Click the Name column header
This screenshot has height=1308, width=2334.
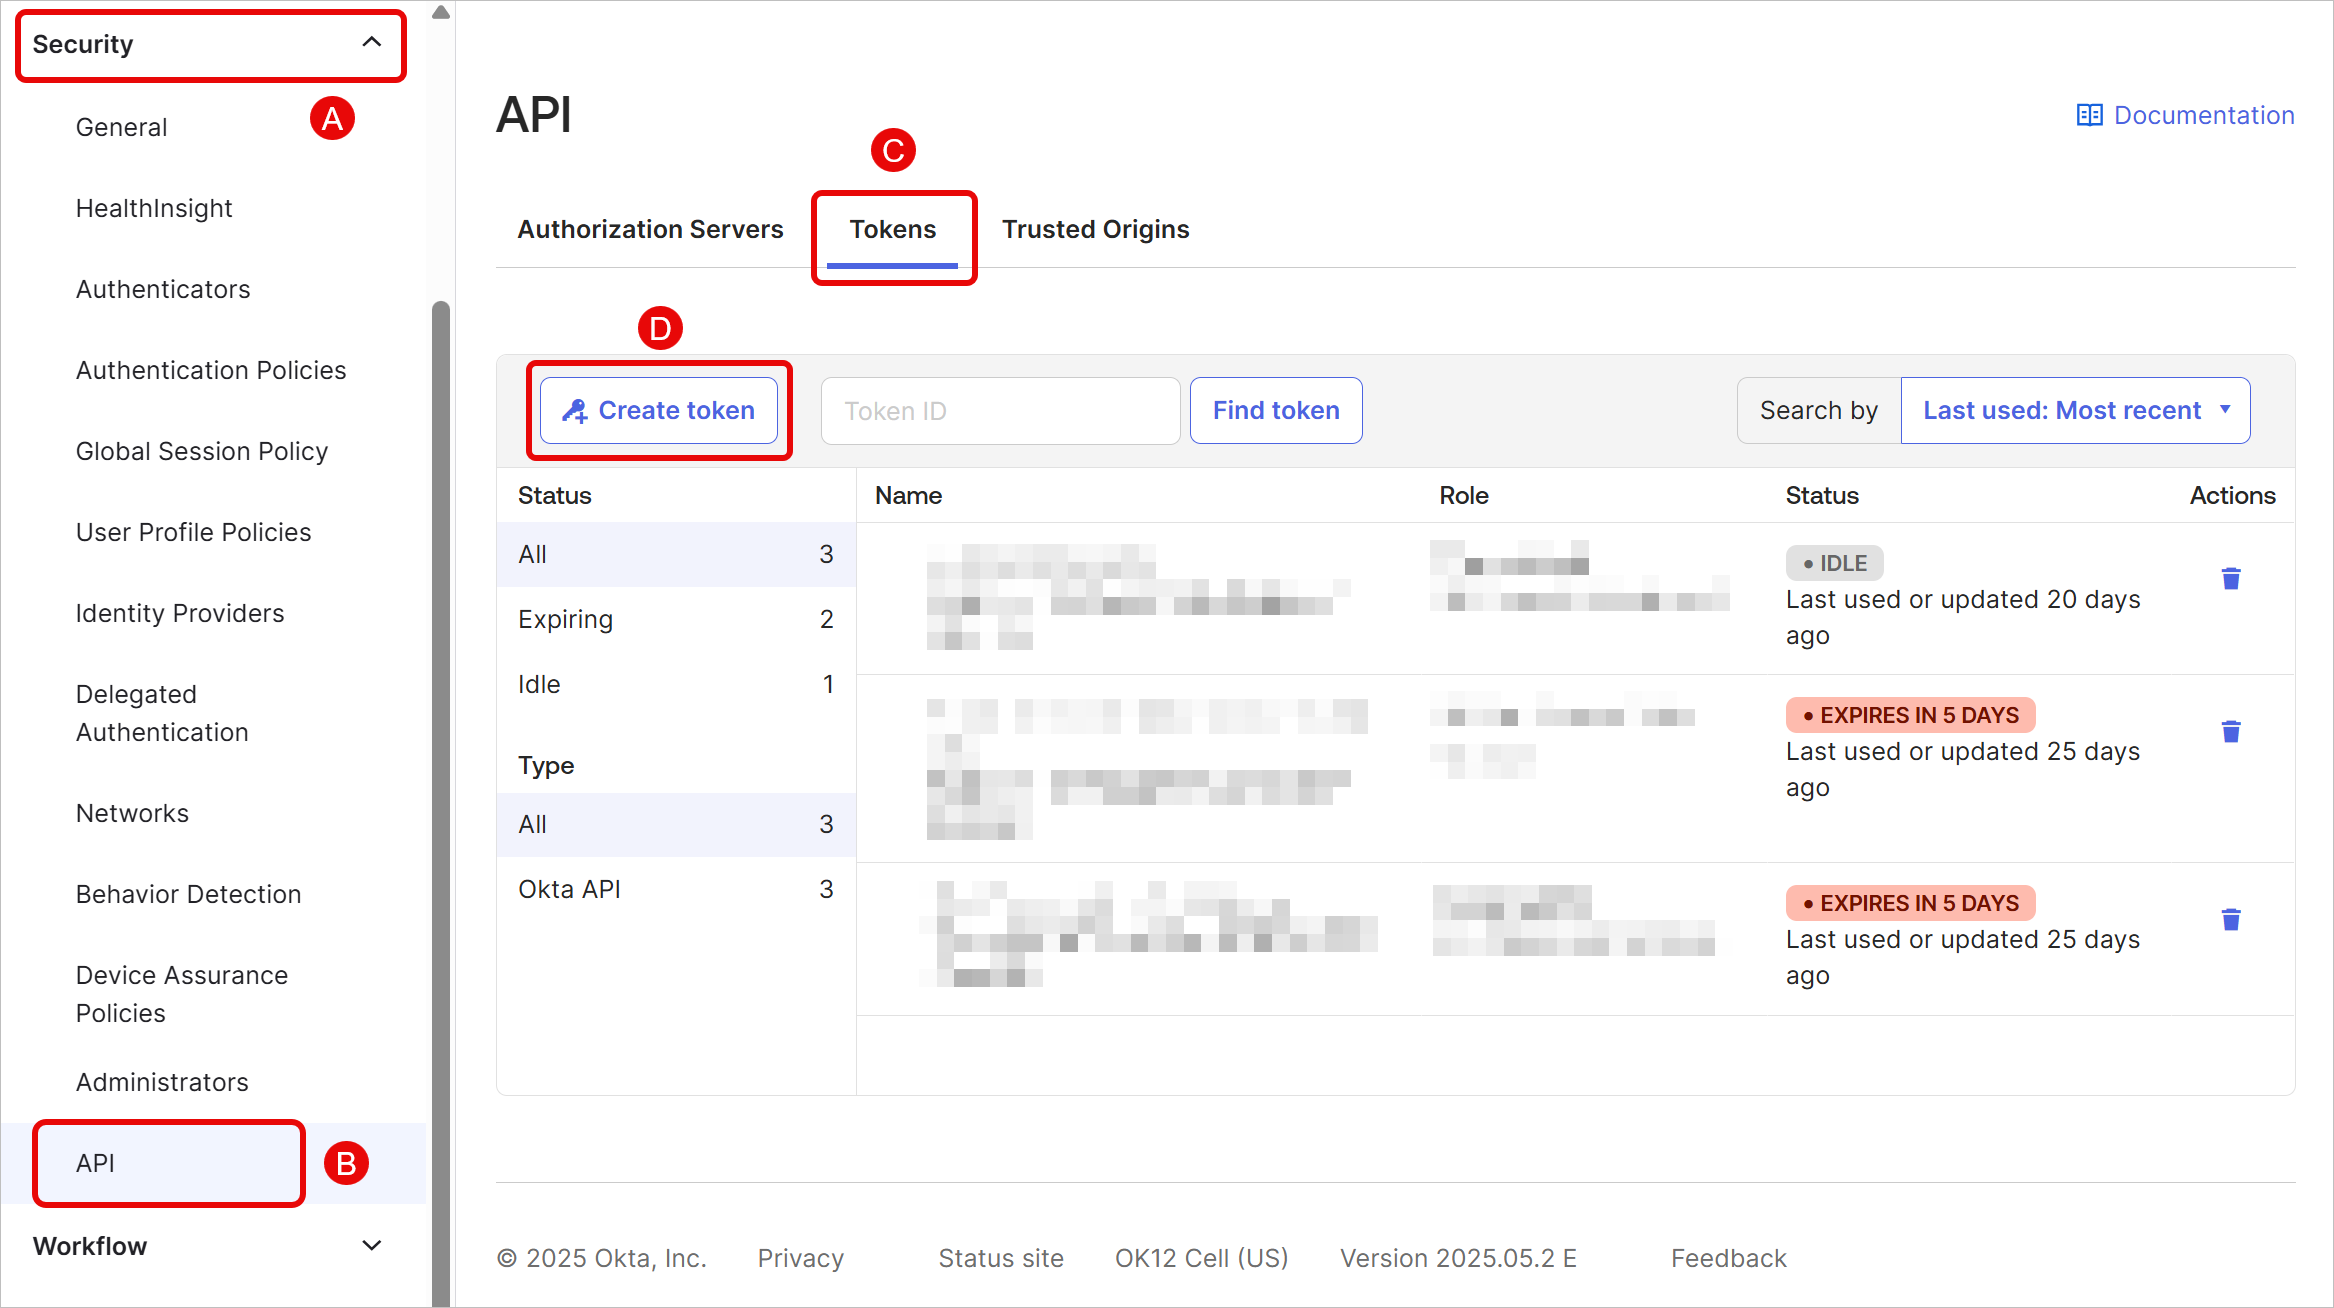pyautogui.click(x=908, y=495)
